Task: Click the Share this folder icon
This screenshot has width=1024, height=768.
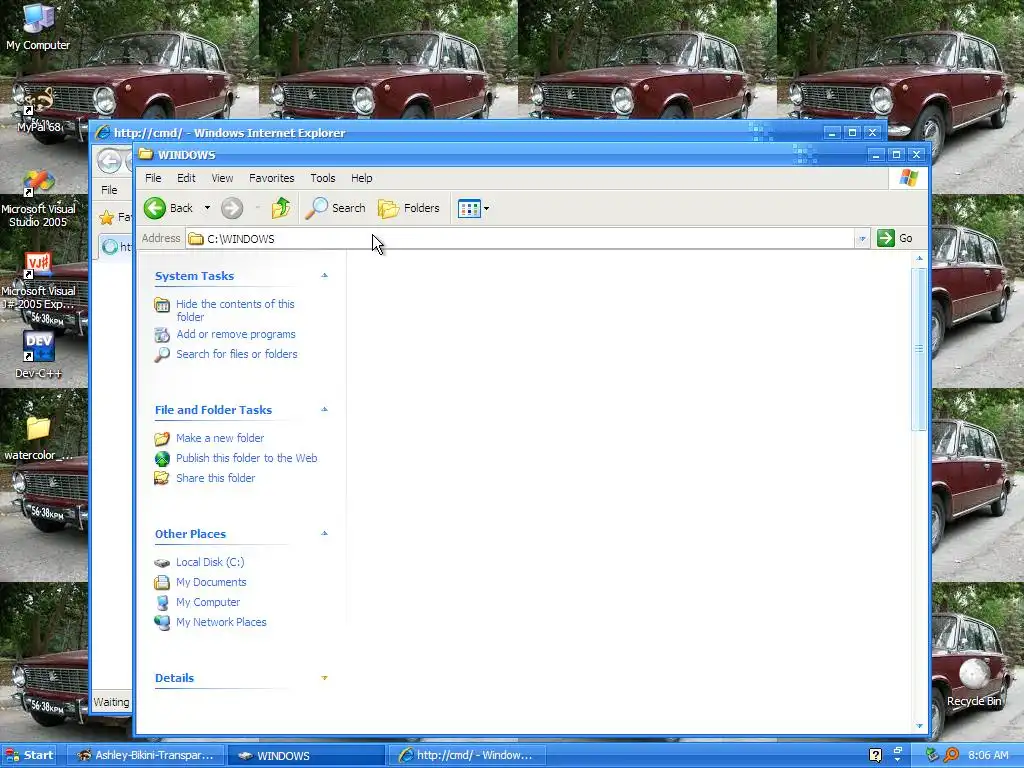Action: point(162,478)
